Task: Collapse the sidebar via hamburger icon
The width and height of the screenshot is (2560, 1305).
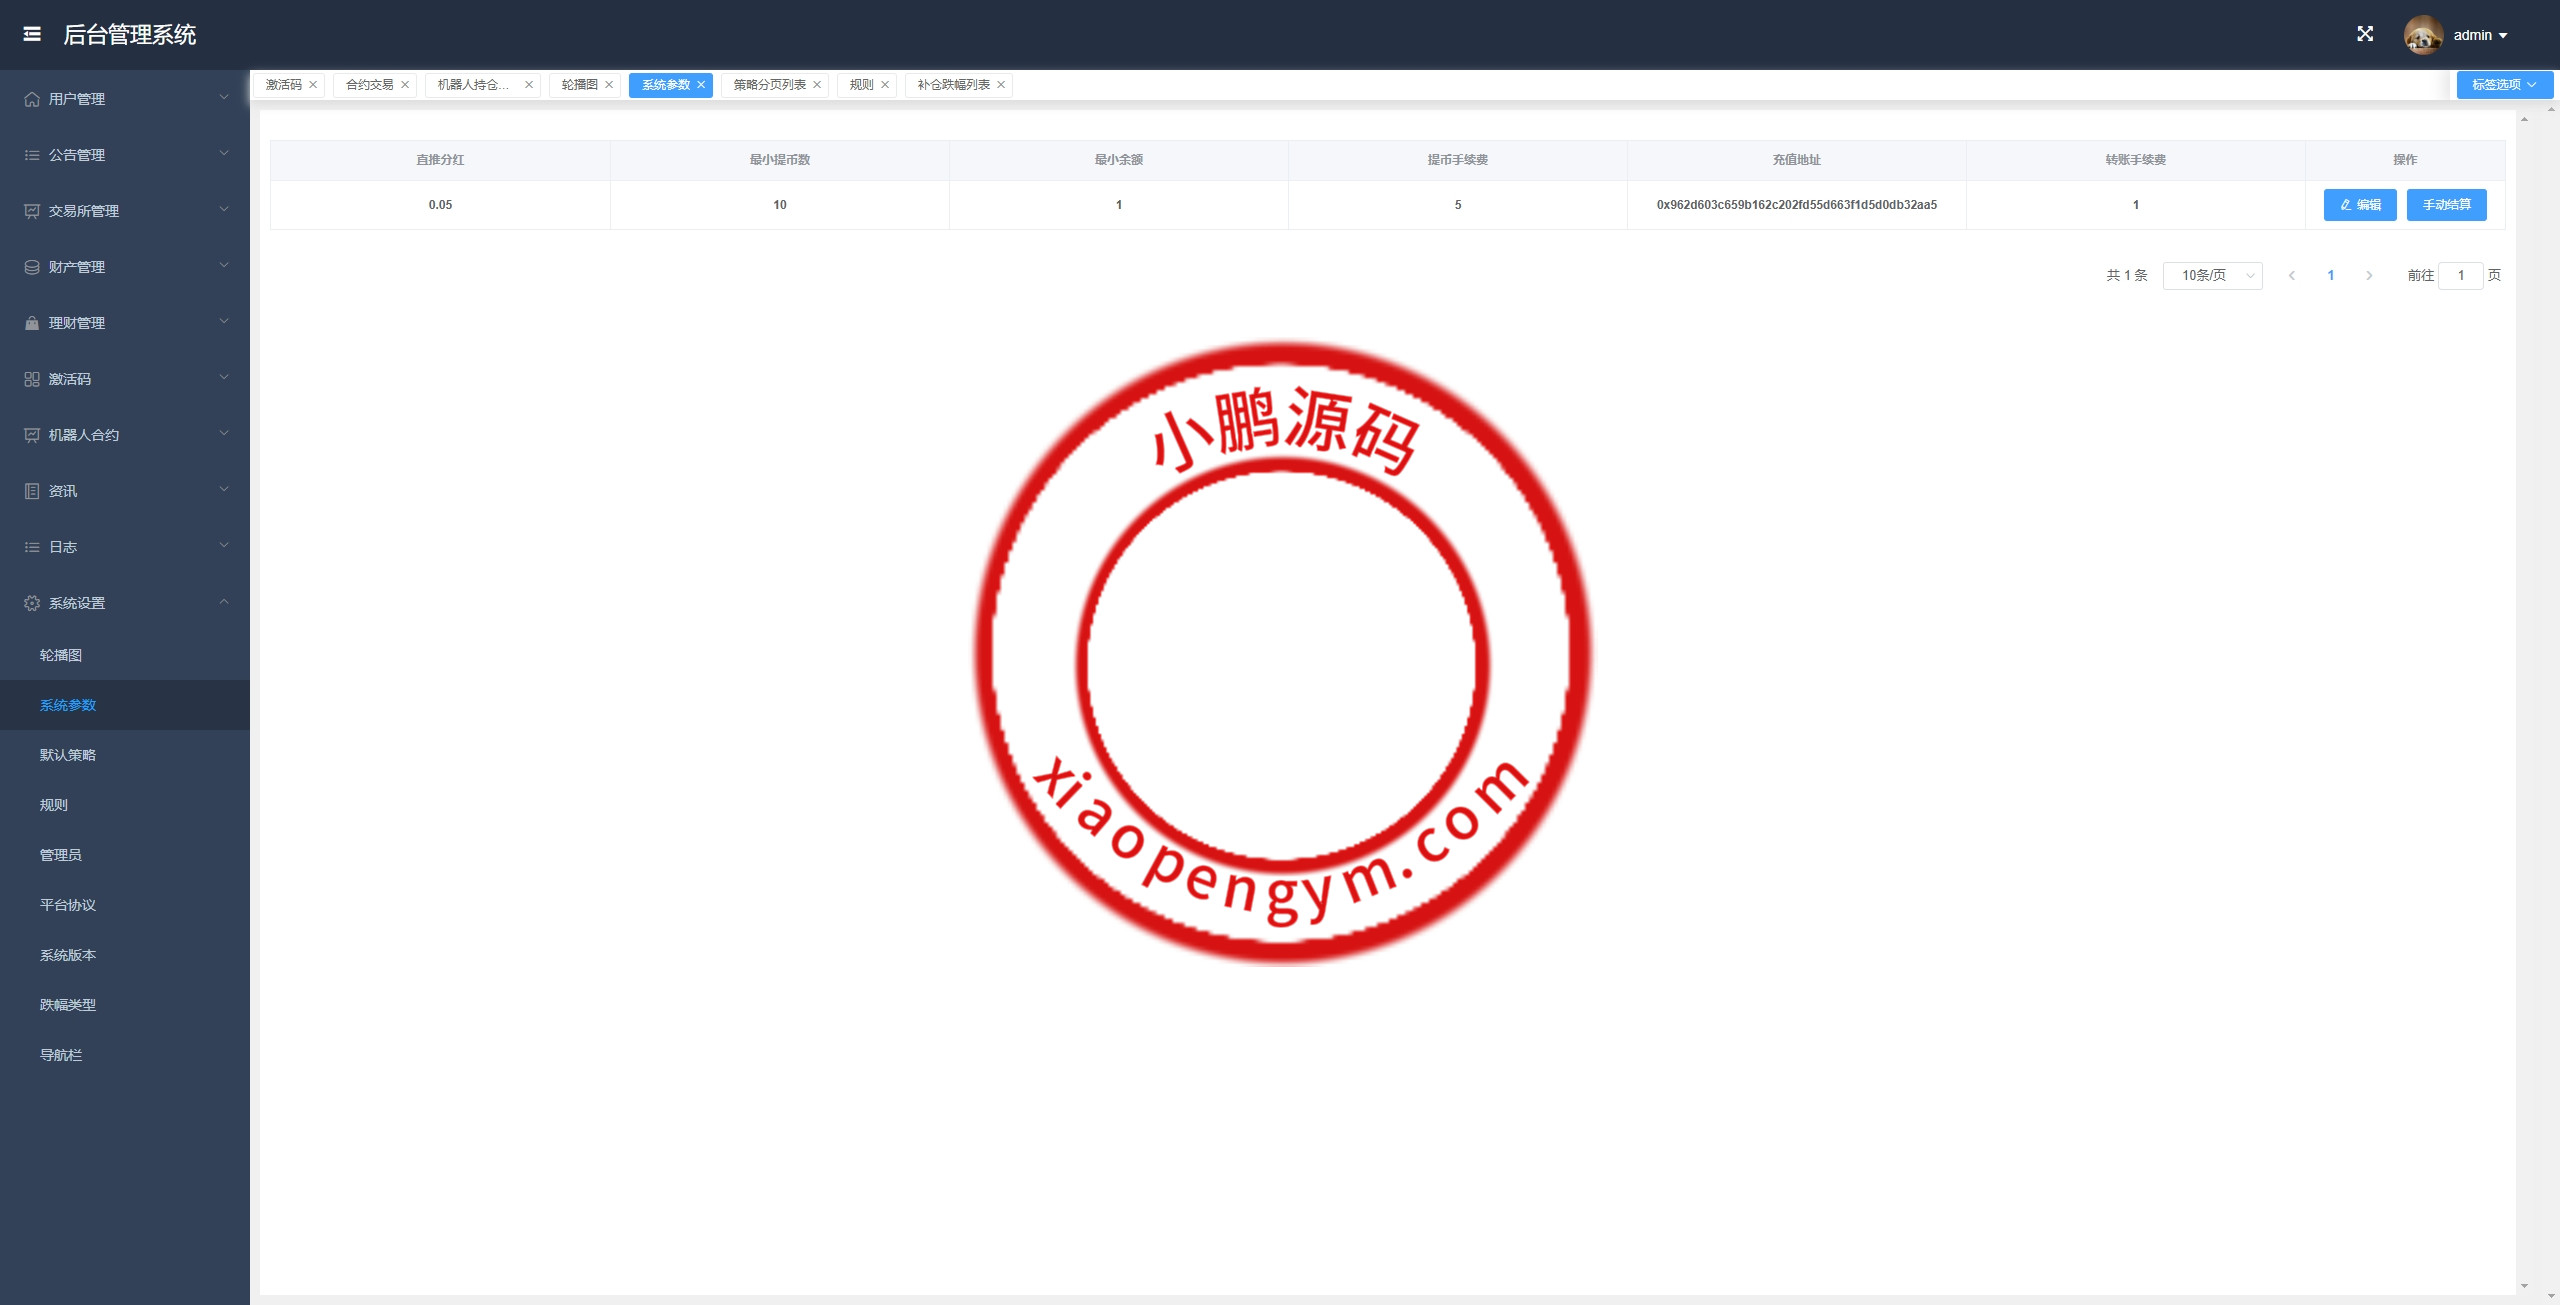Action: [33, 34]
